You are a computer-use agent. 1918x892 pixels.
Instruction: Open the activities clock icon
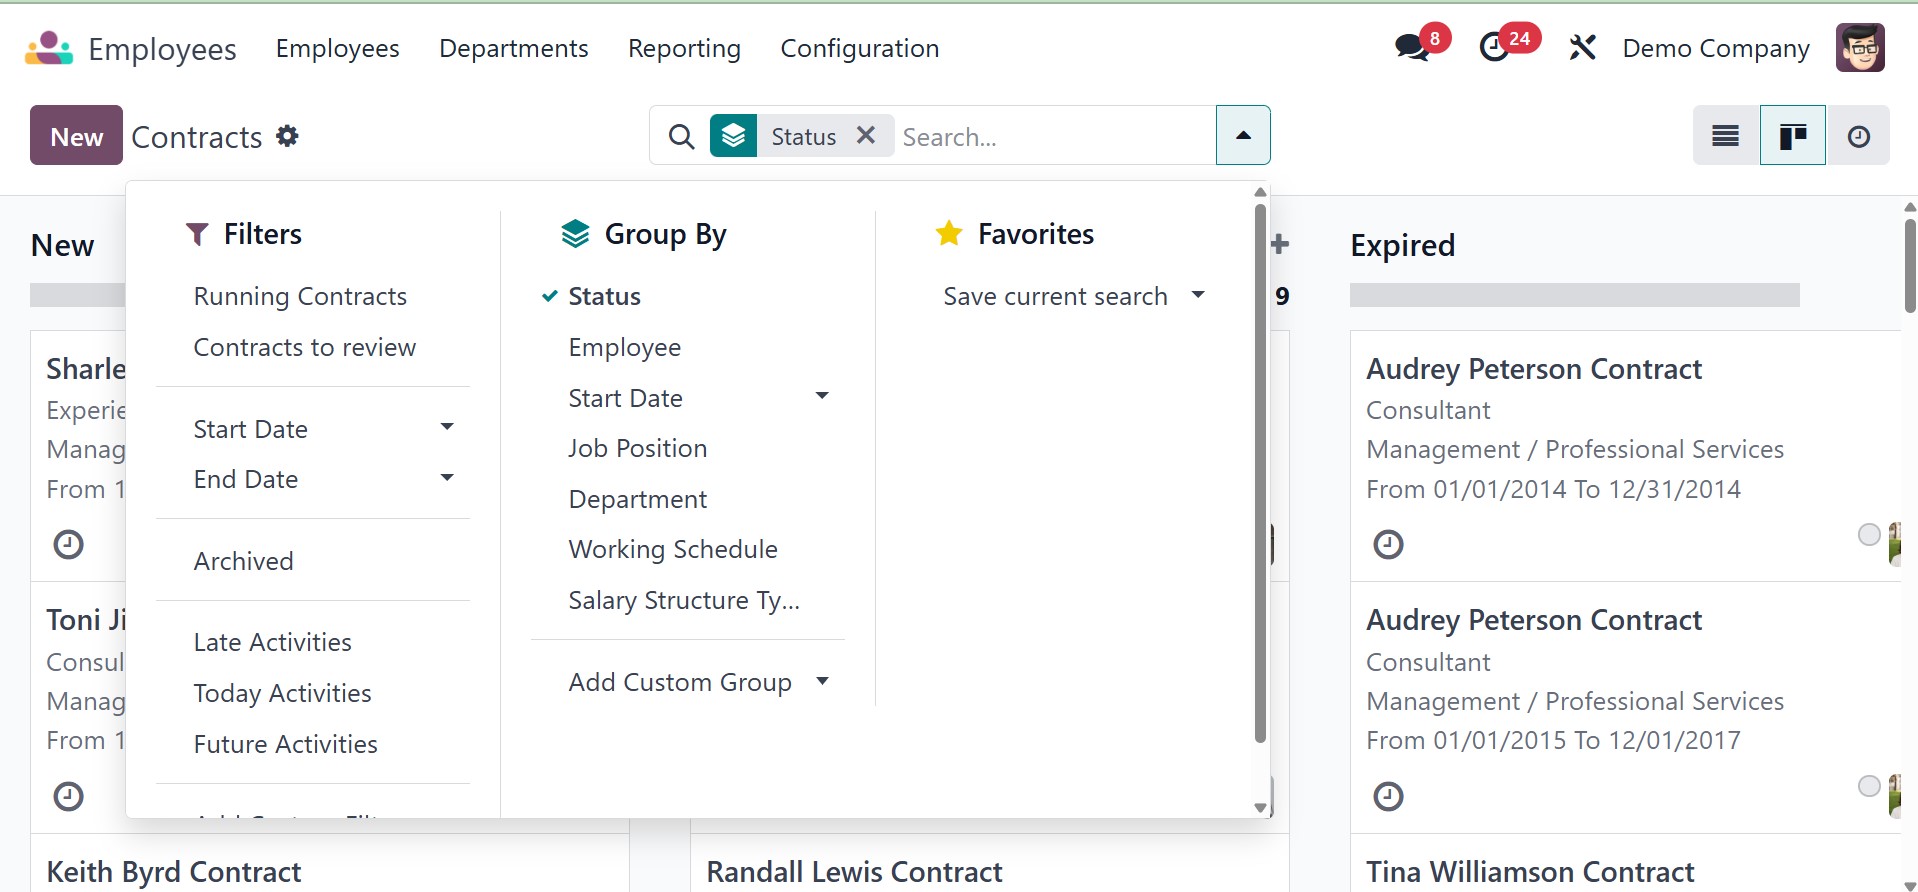coord(1495,47)
